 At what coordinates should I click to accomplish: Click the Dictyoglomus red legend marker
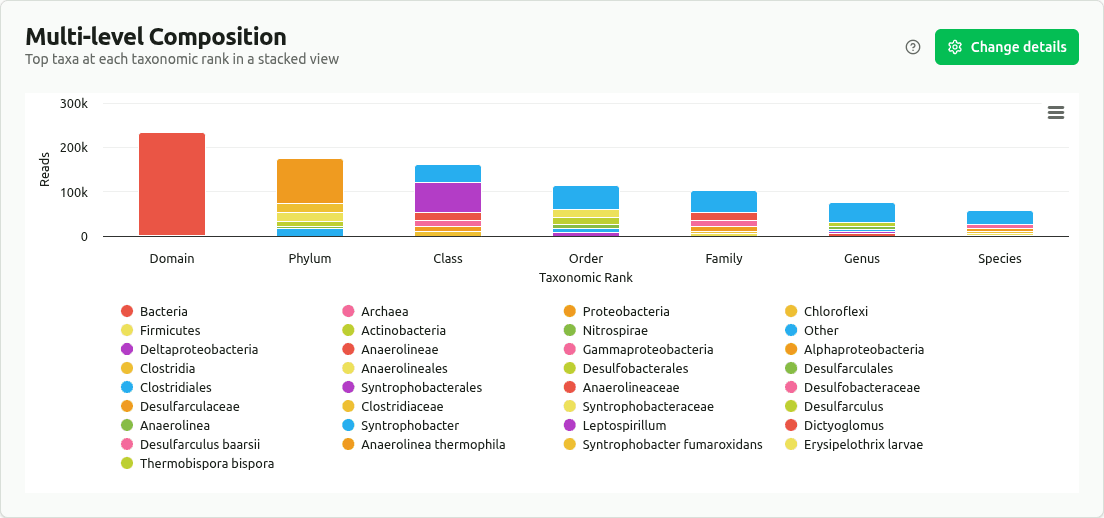[x=791, y=426]
